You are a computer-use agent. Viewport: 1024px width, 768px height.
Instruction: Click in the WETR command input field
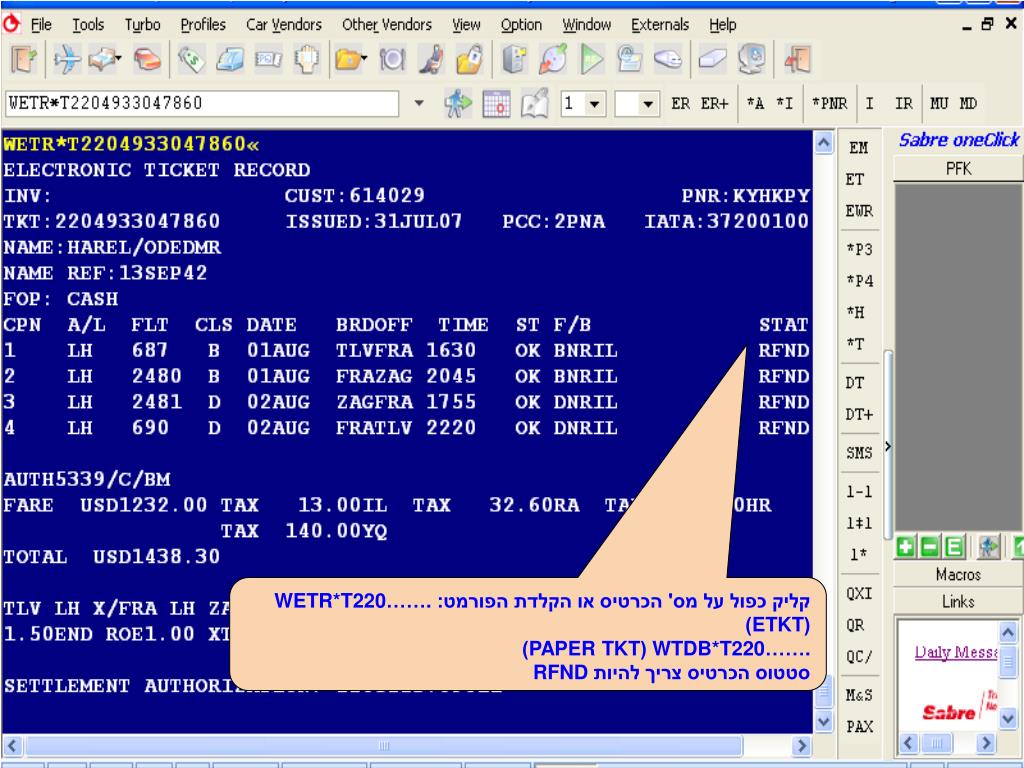click(202, 103)
